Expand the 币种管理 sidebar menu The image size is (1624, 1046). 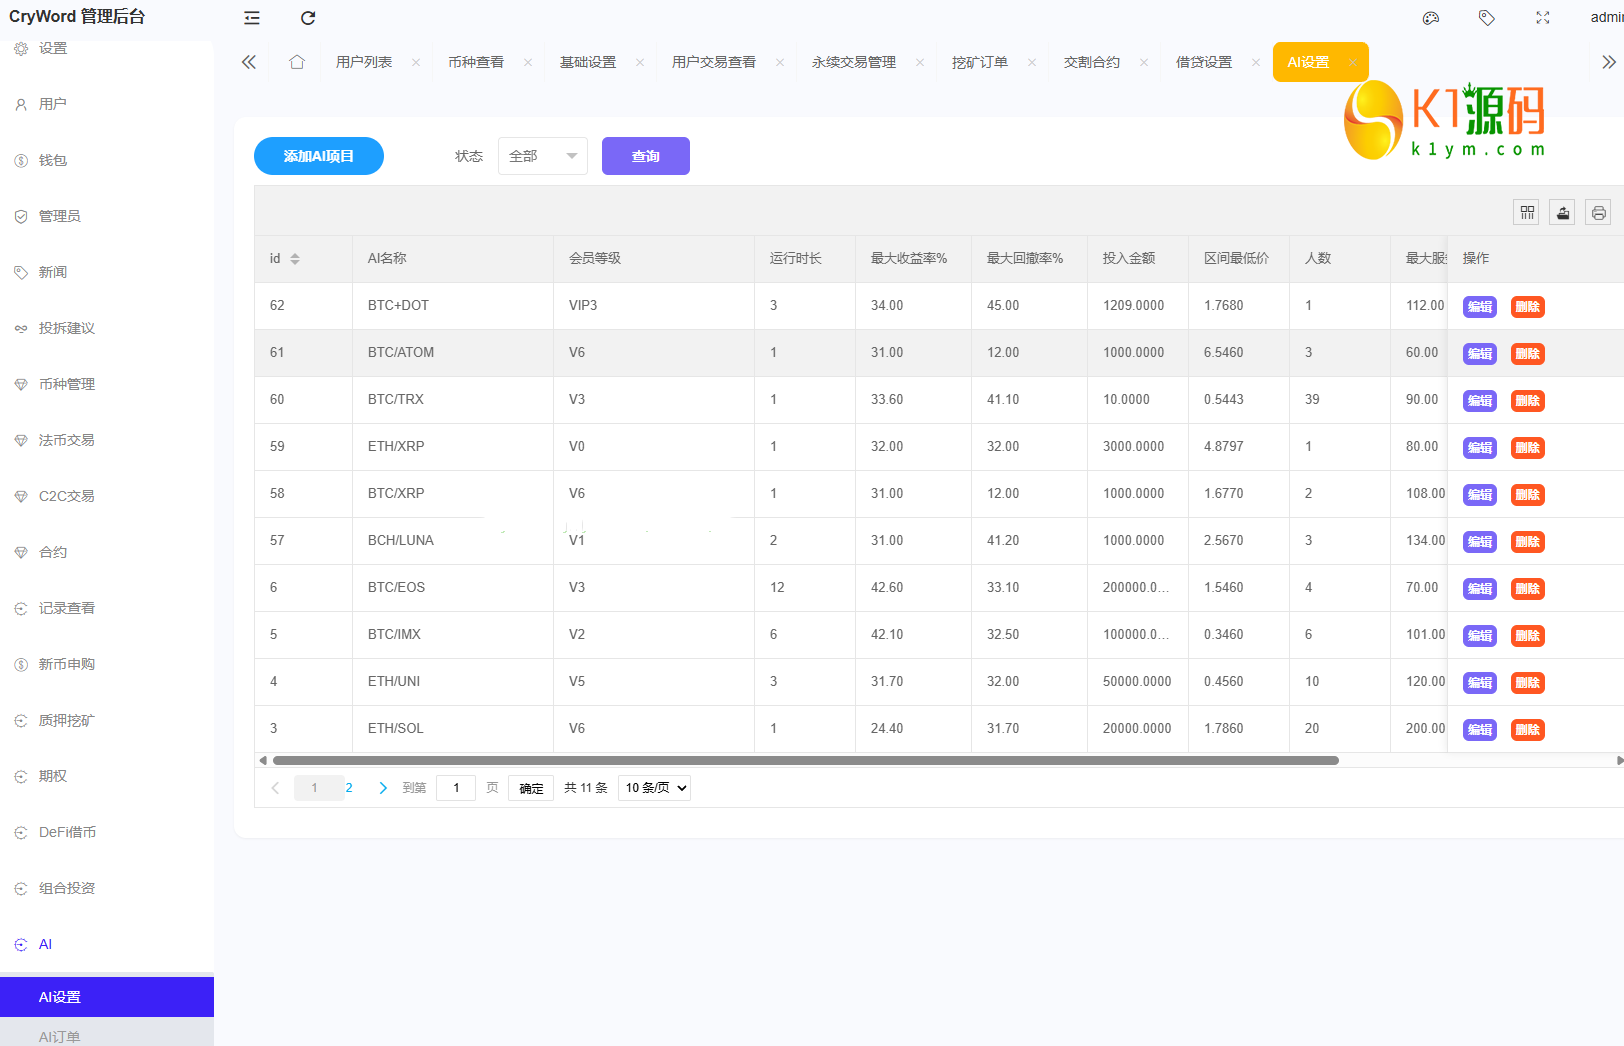click(107, 384)
